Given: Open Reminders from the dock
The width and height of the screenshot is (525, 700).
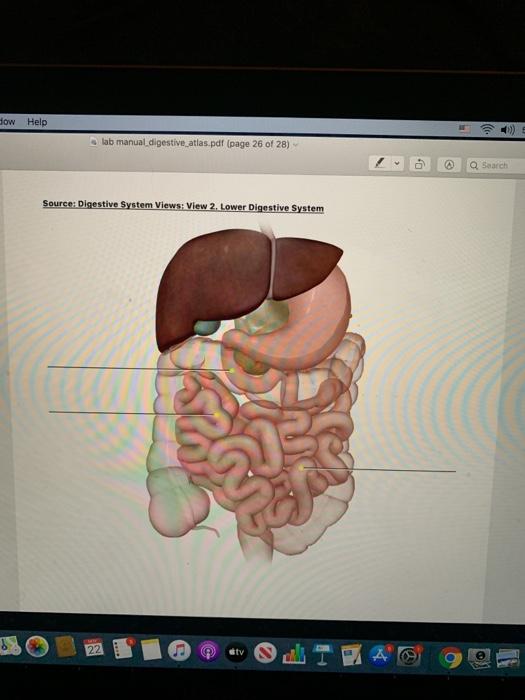Looking at the screenshot, I should coord(122,649).
